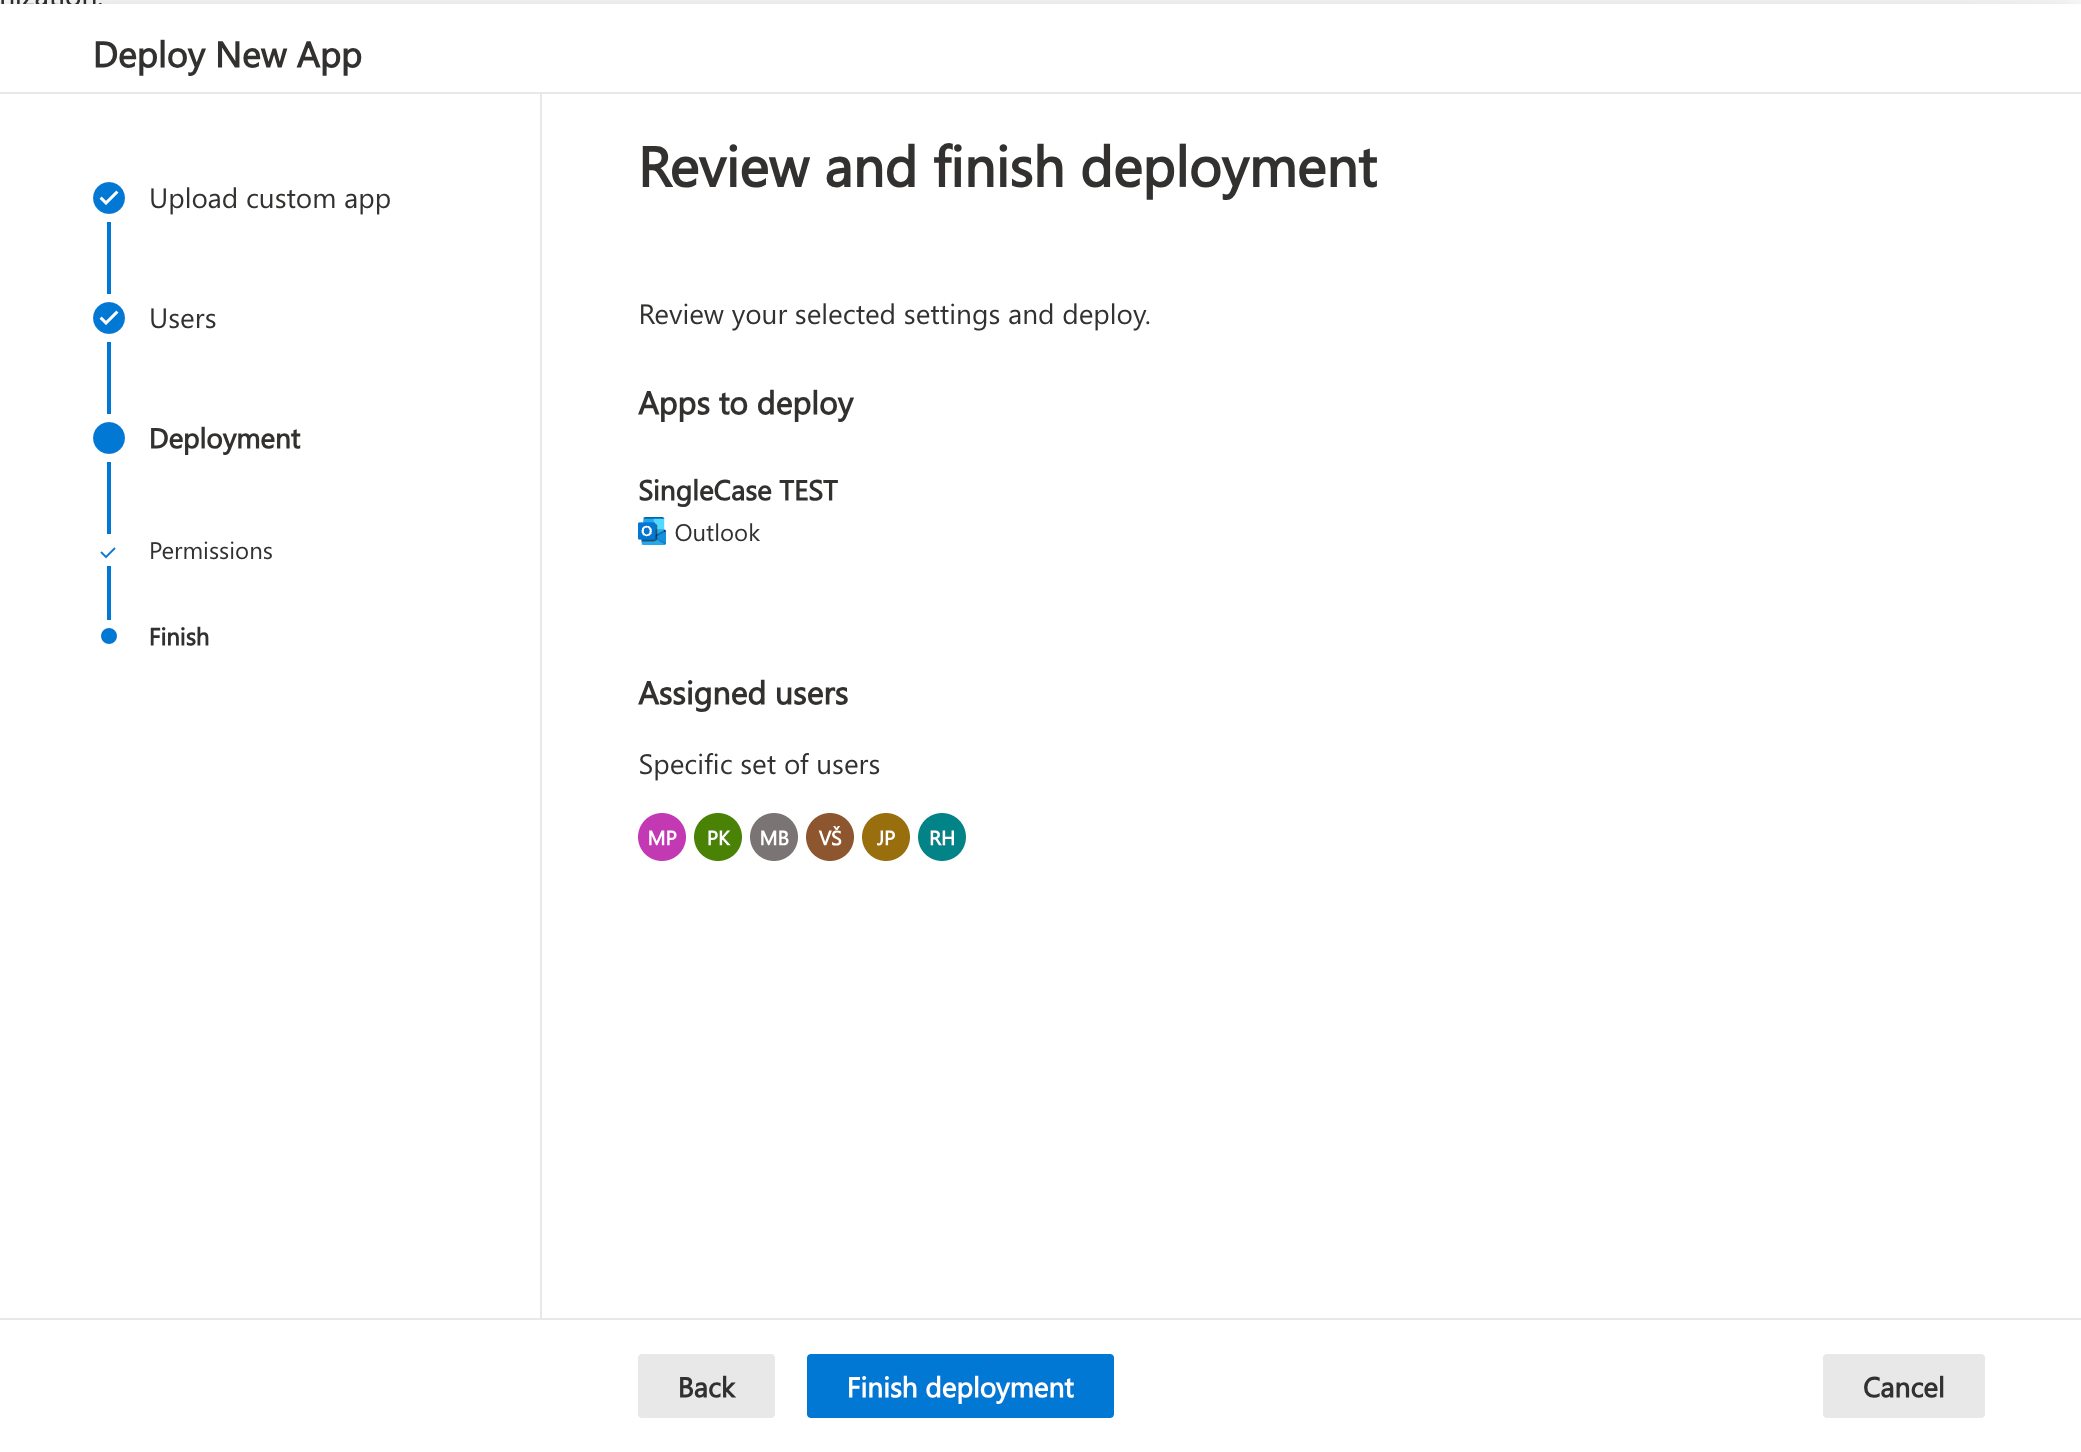Click the Deployment step circle indicator

click(109, 438)
